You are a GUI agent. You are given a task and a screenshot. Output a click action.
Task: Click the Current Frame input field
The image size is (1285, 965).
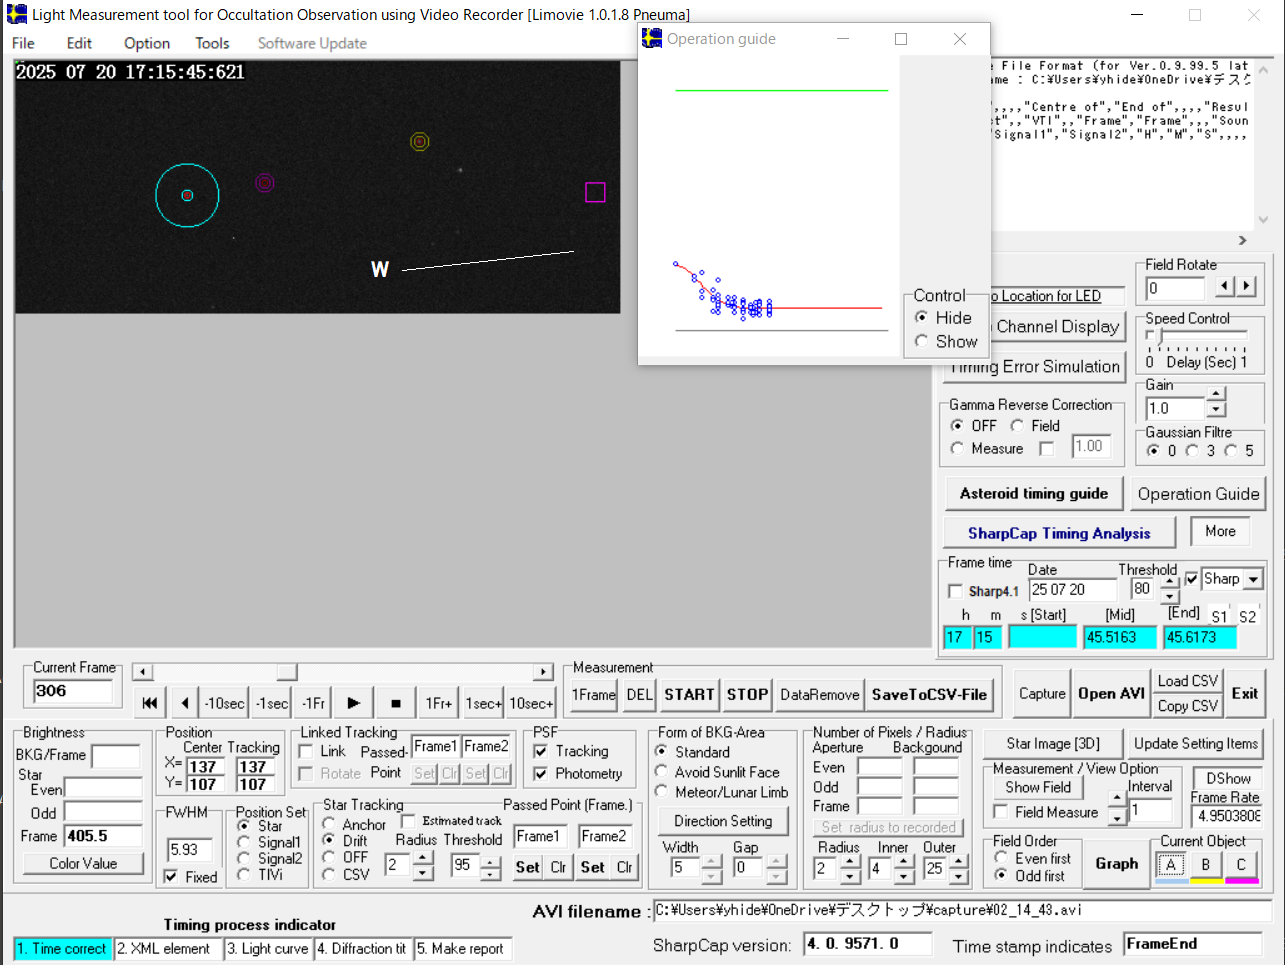(72, 691)
